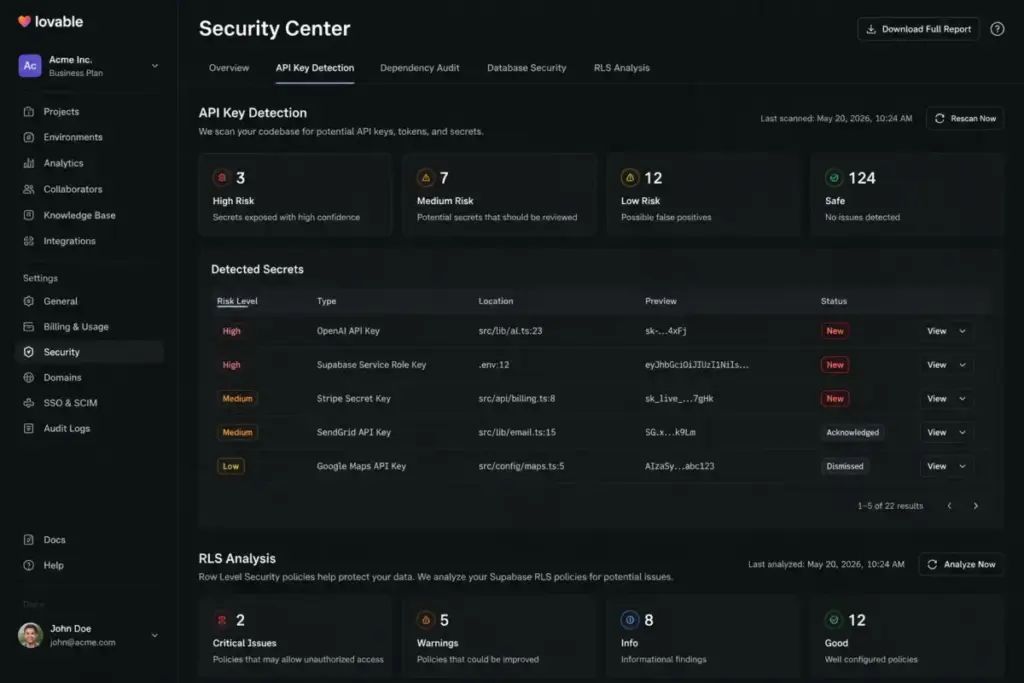Go to next page of results

click(976, 506)
